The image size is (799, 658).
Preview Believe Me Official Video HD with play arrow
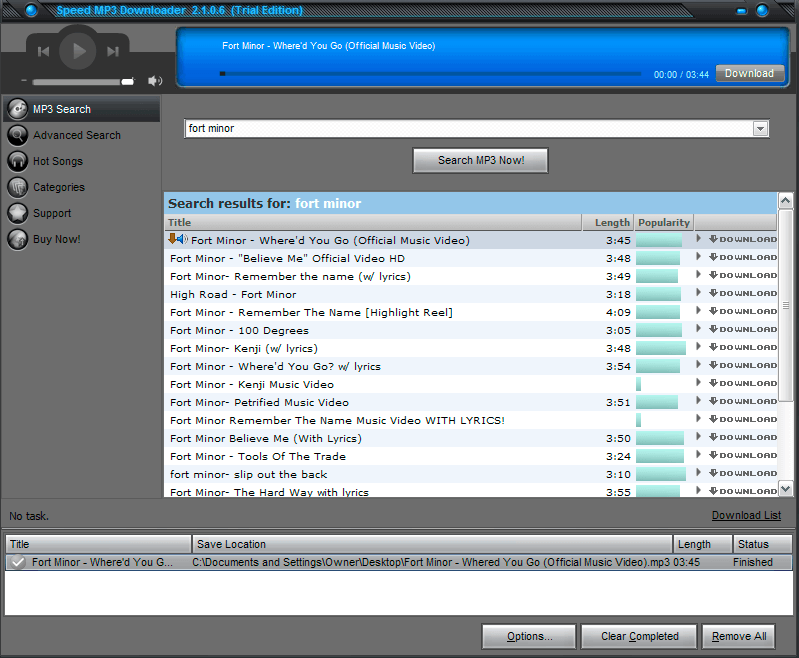699,256
